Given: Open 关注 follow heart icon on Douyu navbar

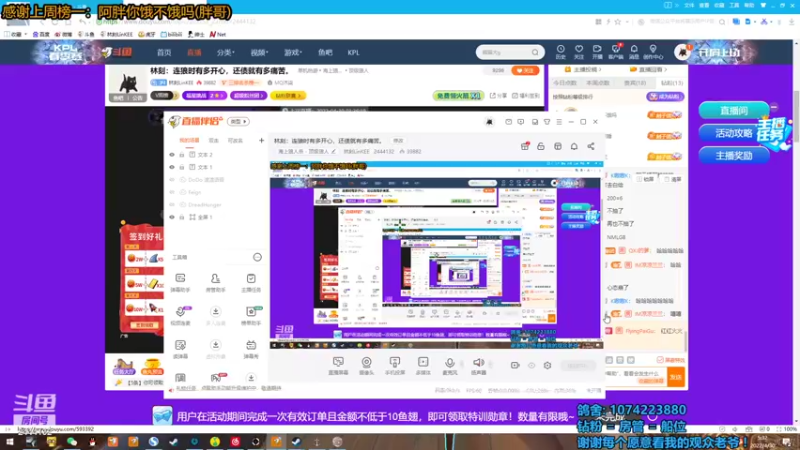Looking at the screenshot, I should pos(579,52).
